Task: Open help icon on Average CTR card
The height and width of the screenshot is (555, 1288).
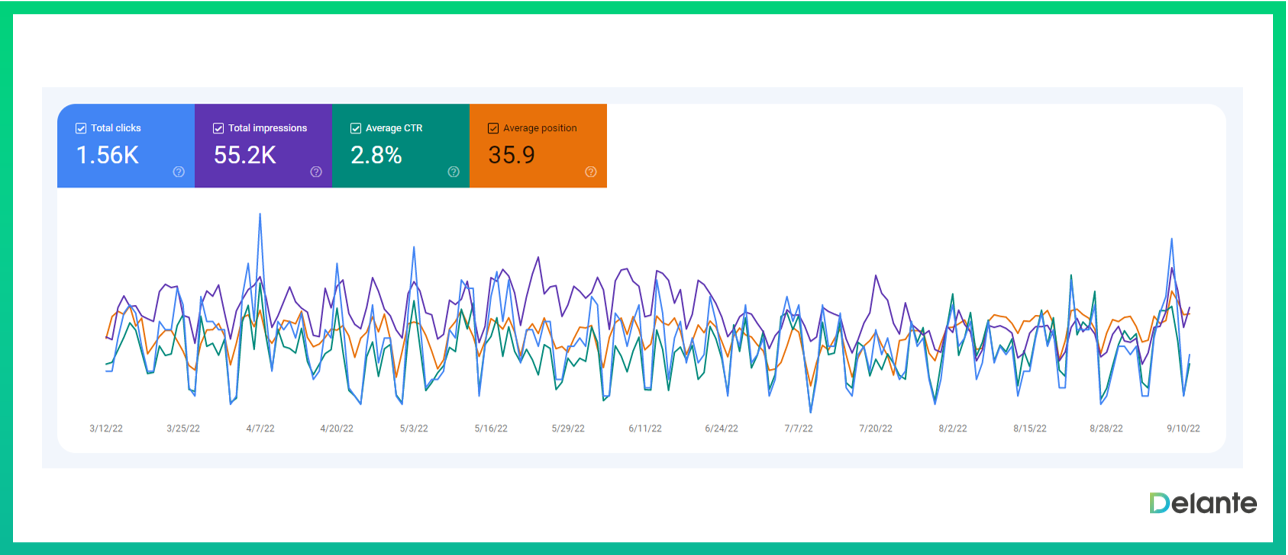Action: click(453, 172)
